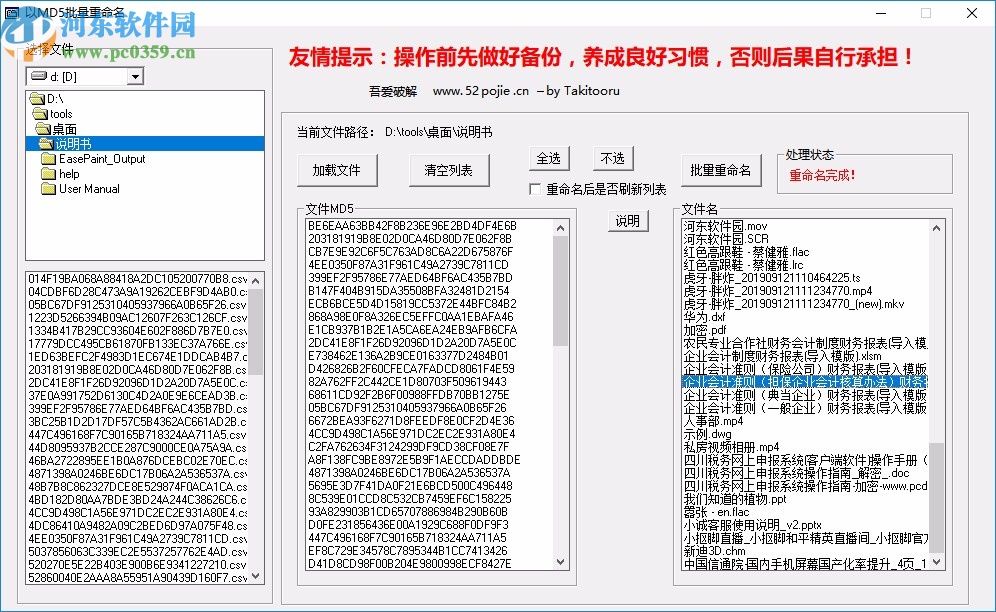The width and height of the screenshot is (996, 612).
Task: Click the 批量重命名 button
Action: click(721, 171)
